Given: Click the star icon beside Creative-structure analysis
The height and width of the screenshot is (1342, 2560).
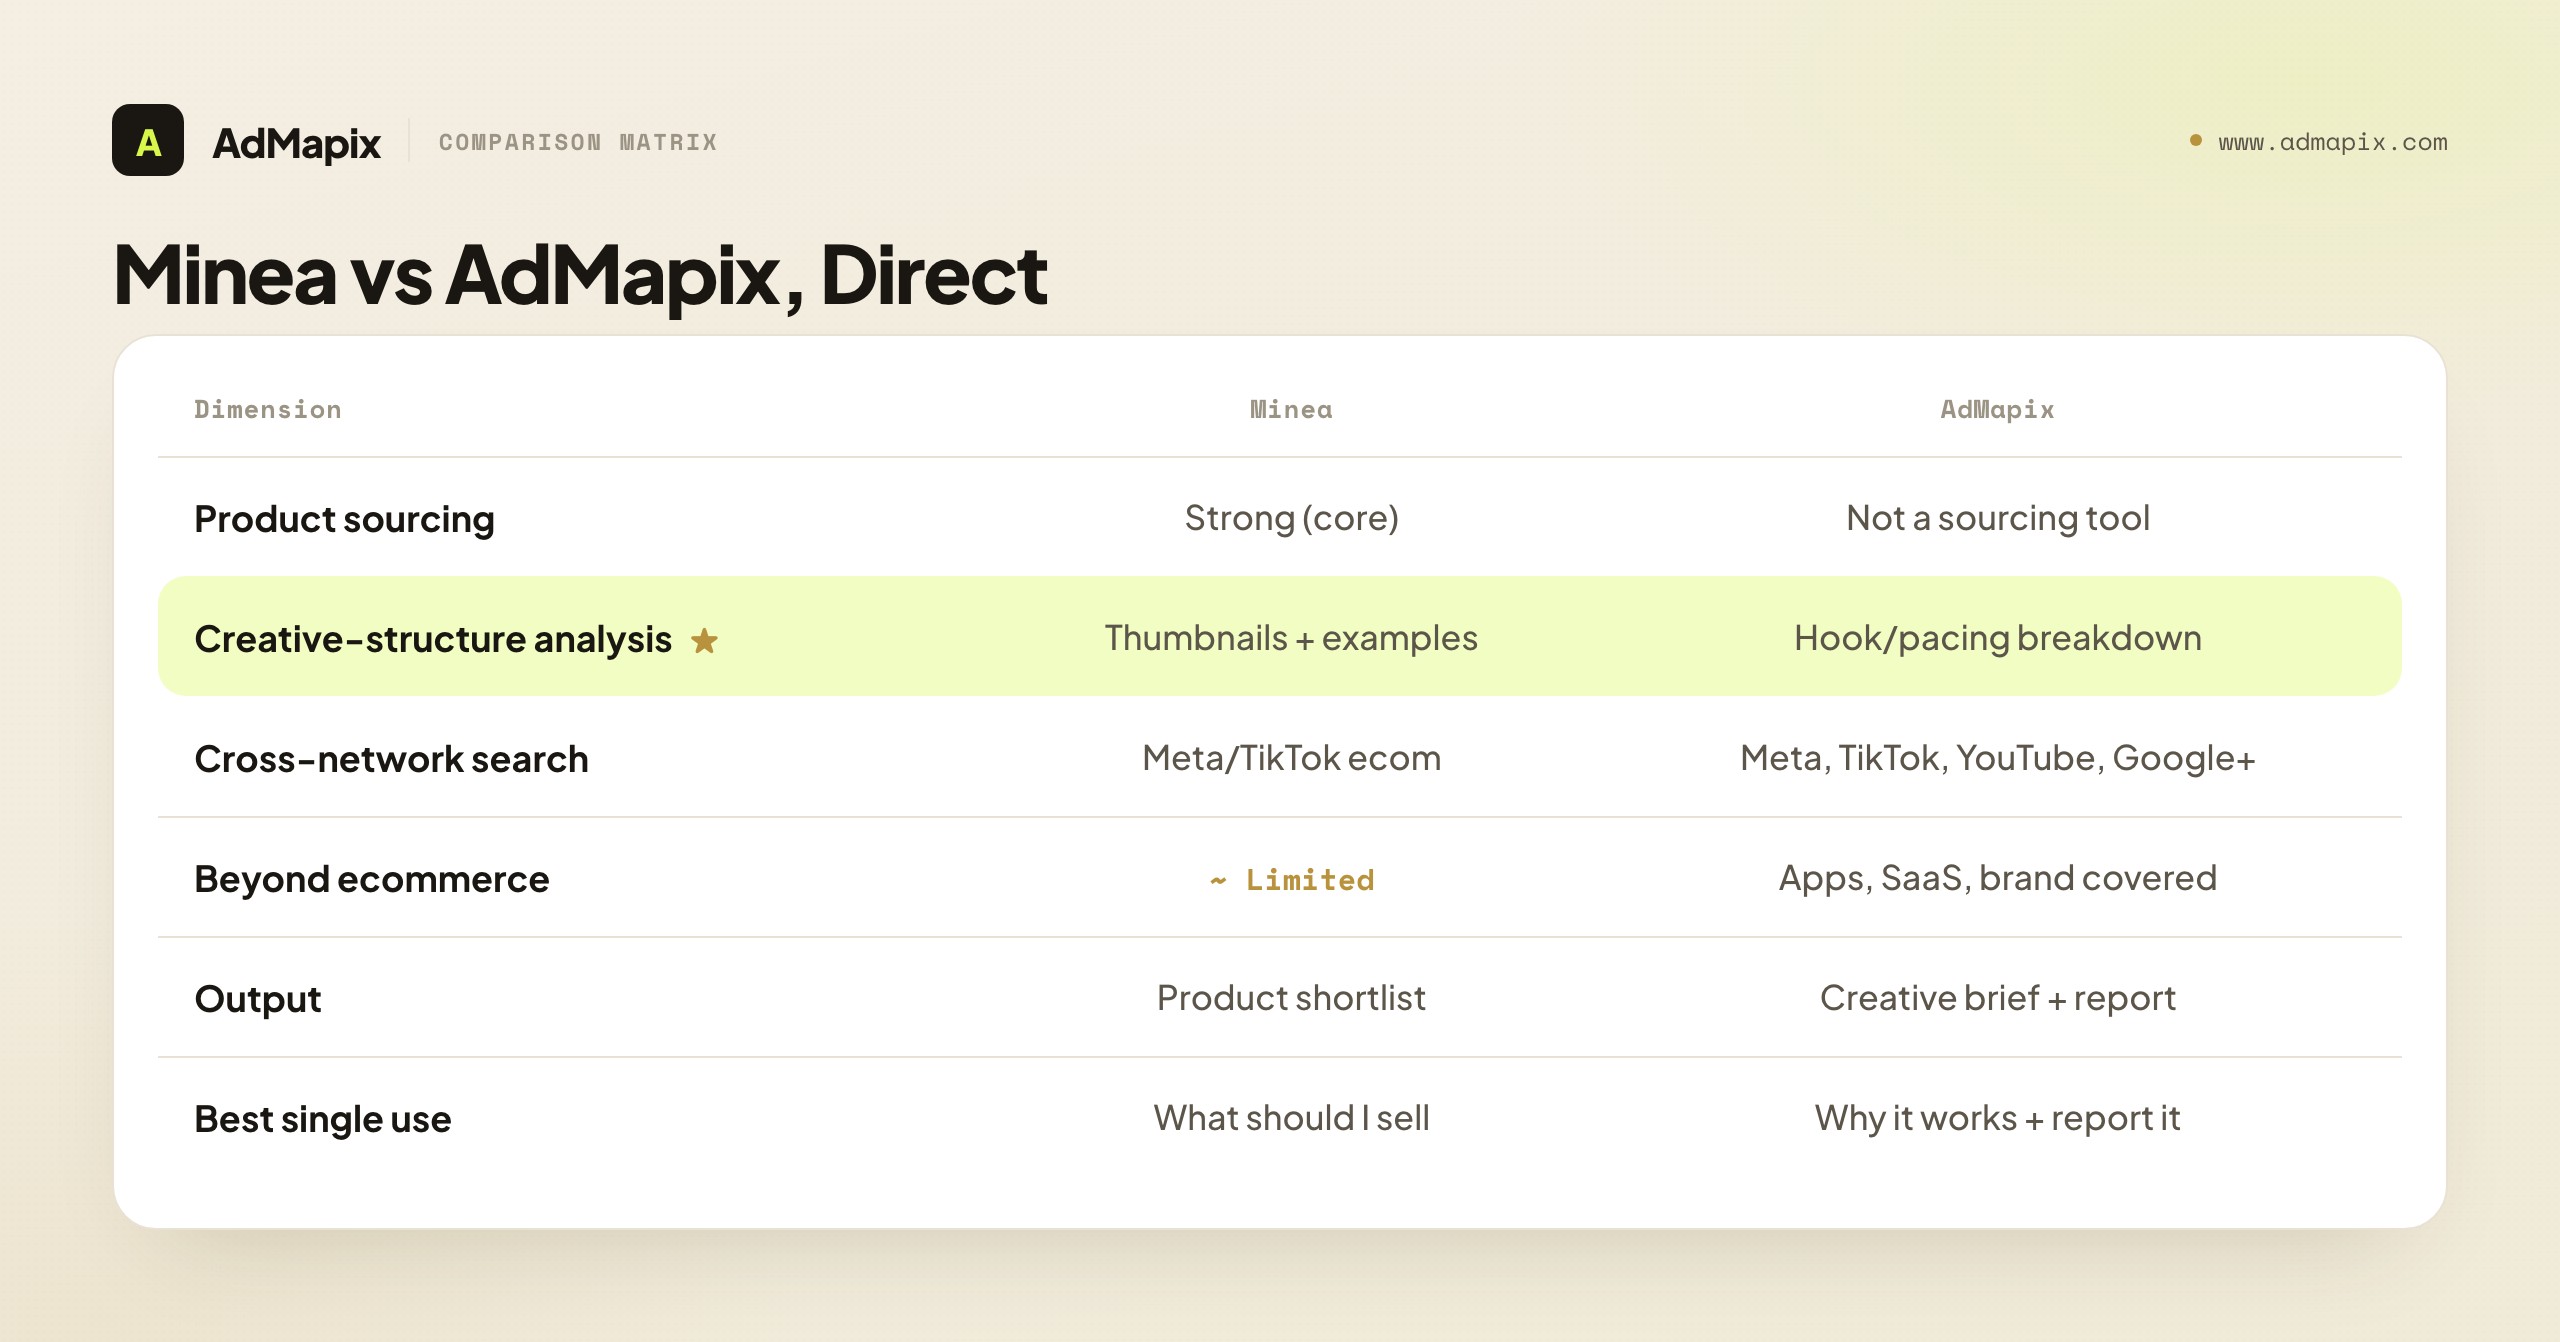Looking at the screenshot, I should tap(705, 640).
